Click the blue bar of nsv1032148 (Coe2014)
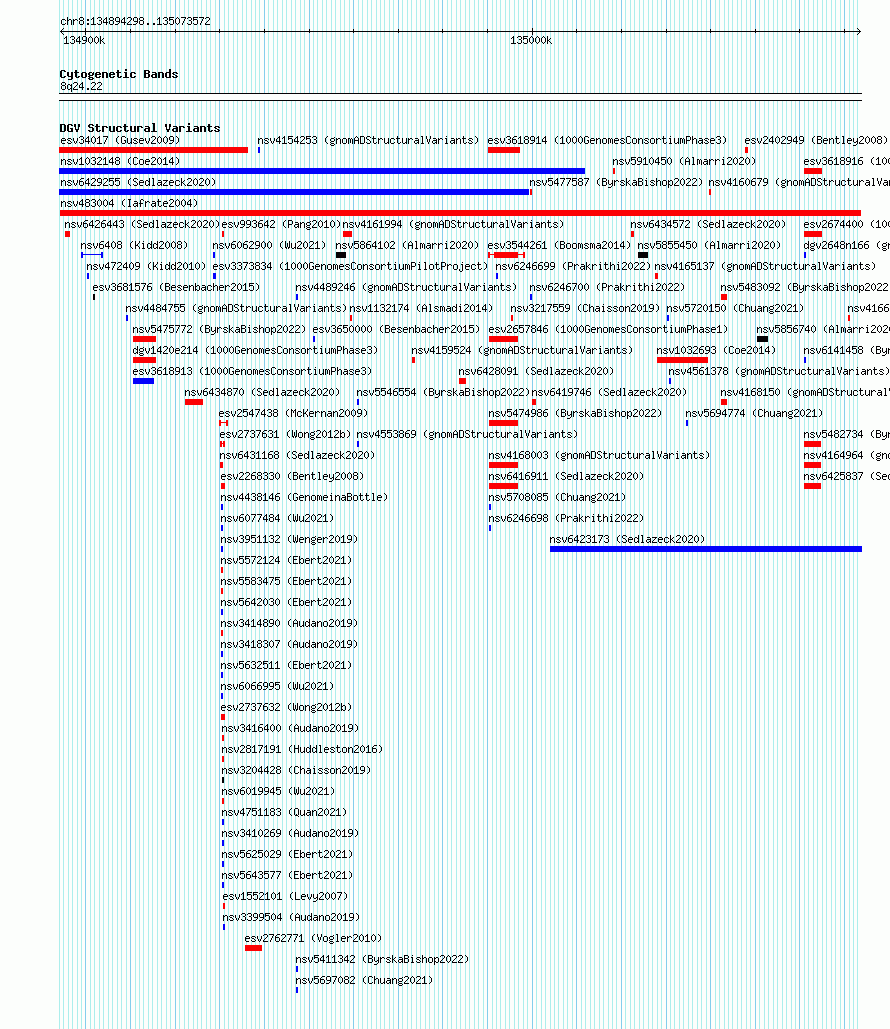The image size is (890, 1029). pos(322,171)
